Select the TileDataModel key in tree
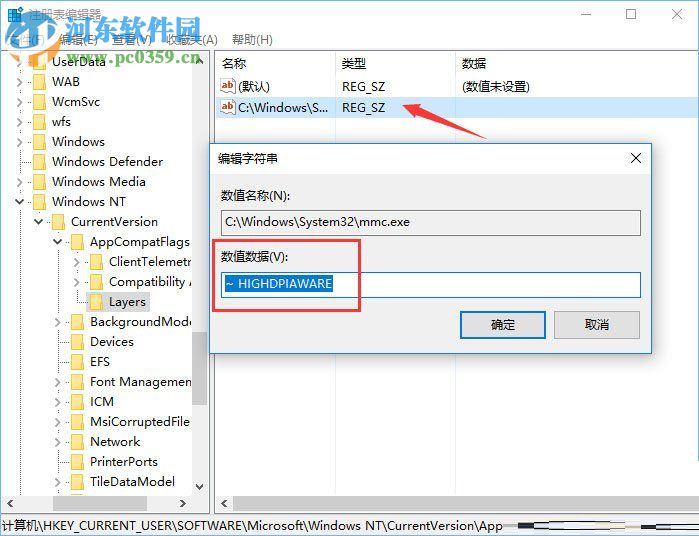The image size is (699, 536). tap(132, 482)
